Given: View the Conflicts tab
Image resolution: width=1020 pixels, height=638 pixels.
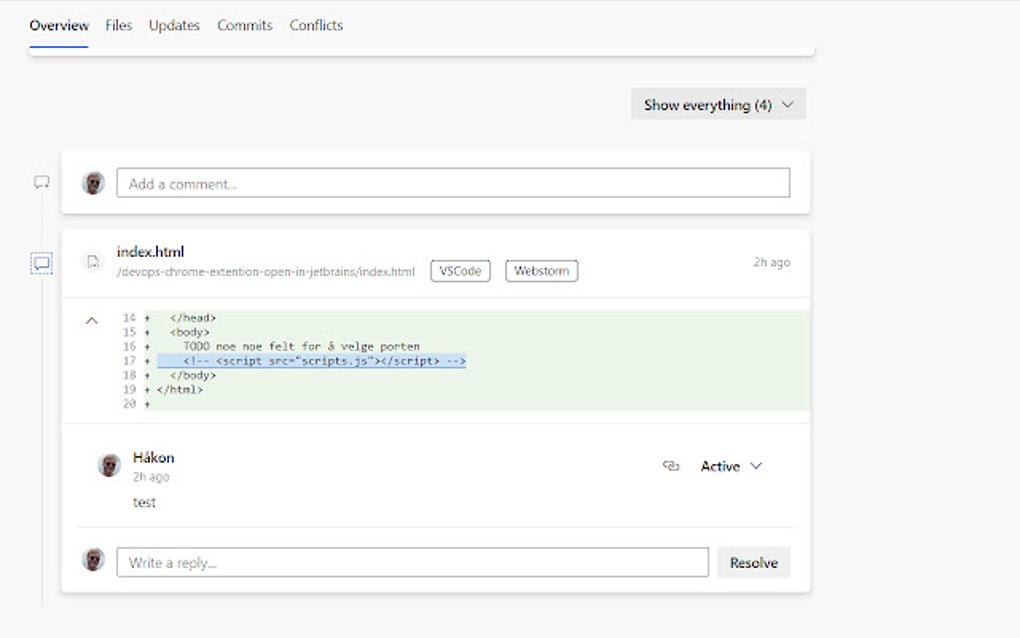Looking at the screenshot, I should (x=316, y=26).
